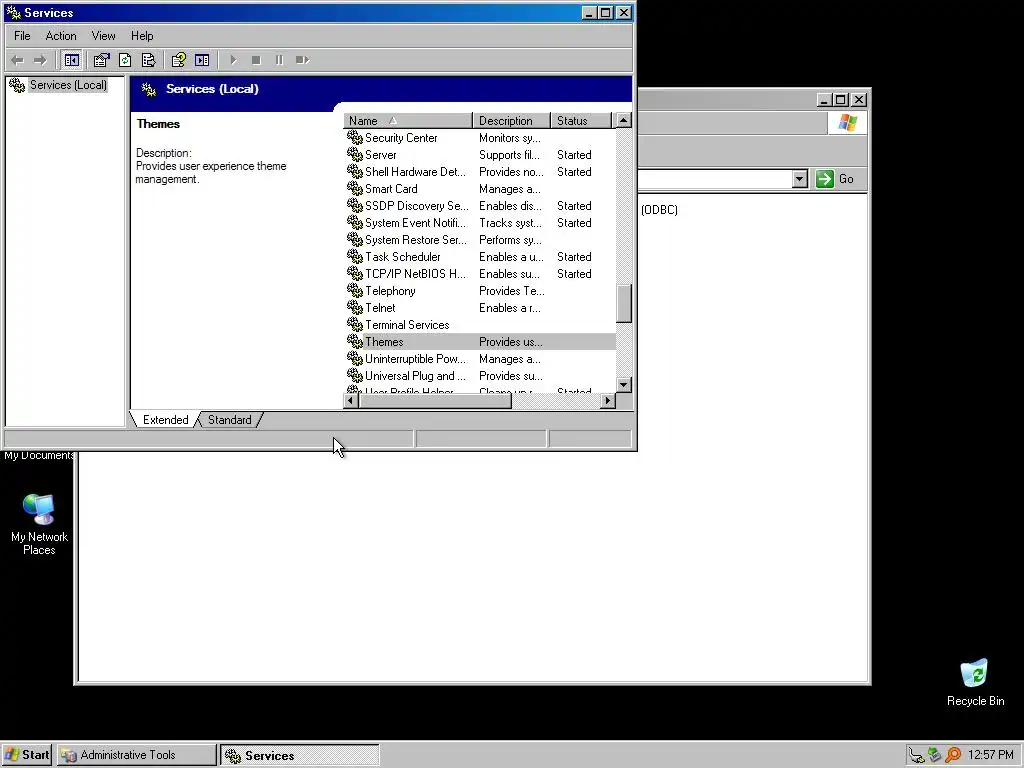Select the Server service row
The image size is (1024, 768).
[480, 155]
